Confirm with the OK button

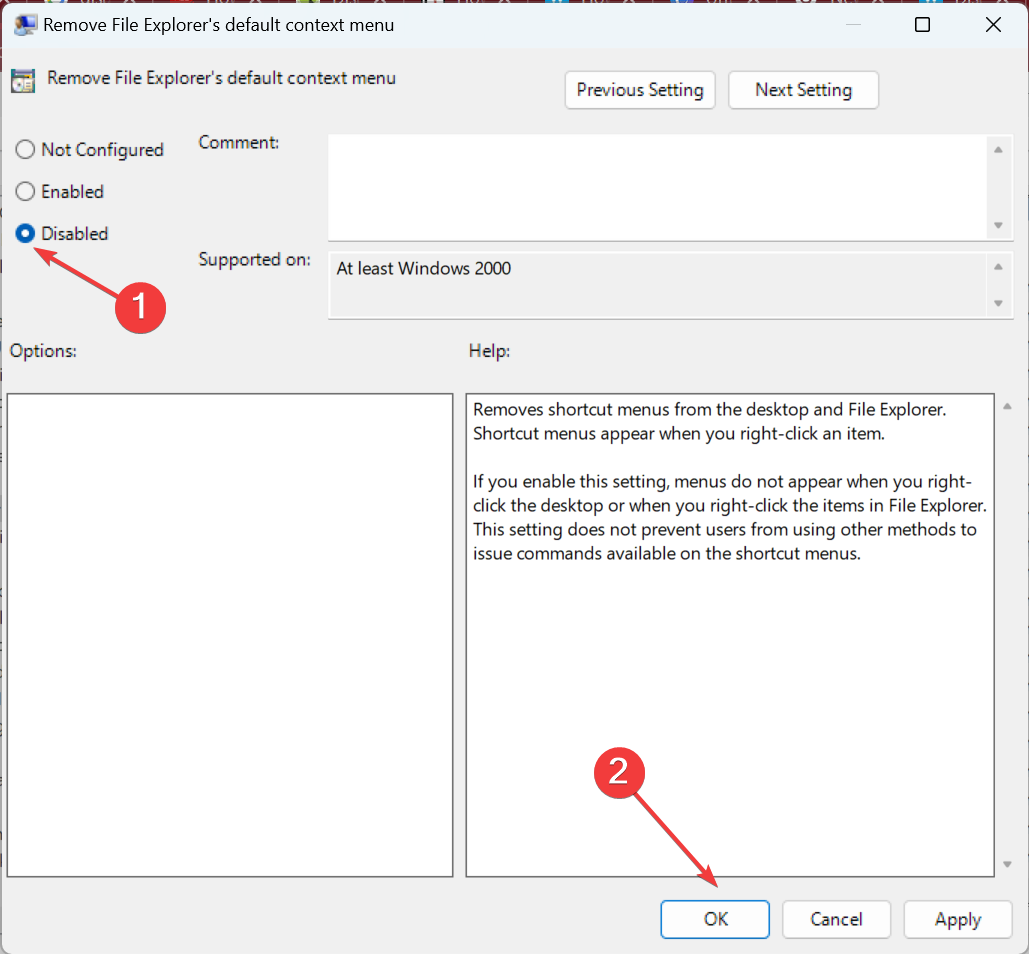click(x=715, y=919)
